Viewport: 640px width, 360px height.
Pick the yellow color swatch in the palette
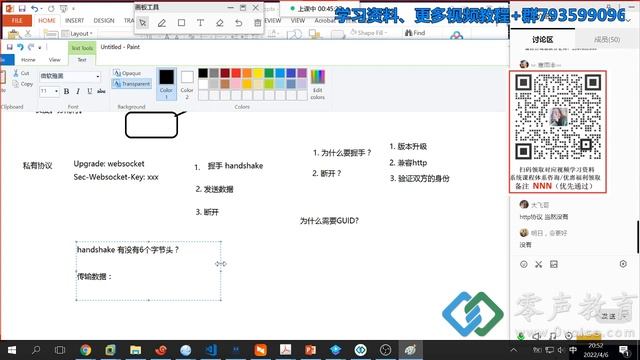(x=258, y=73)
